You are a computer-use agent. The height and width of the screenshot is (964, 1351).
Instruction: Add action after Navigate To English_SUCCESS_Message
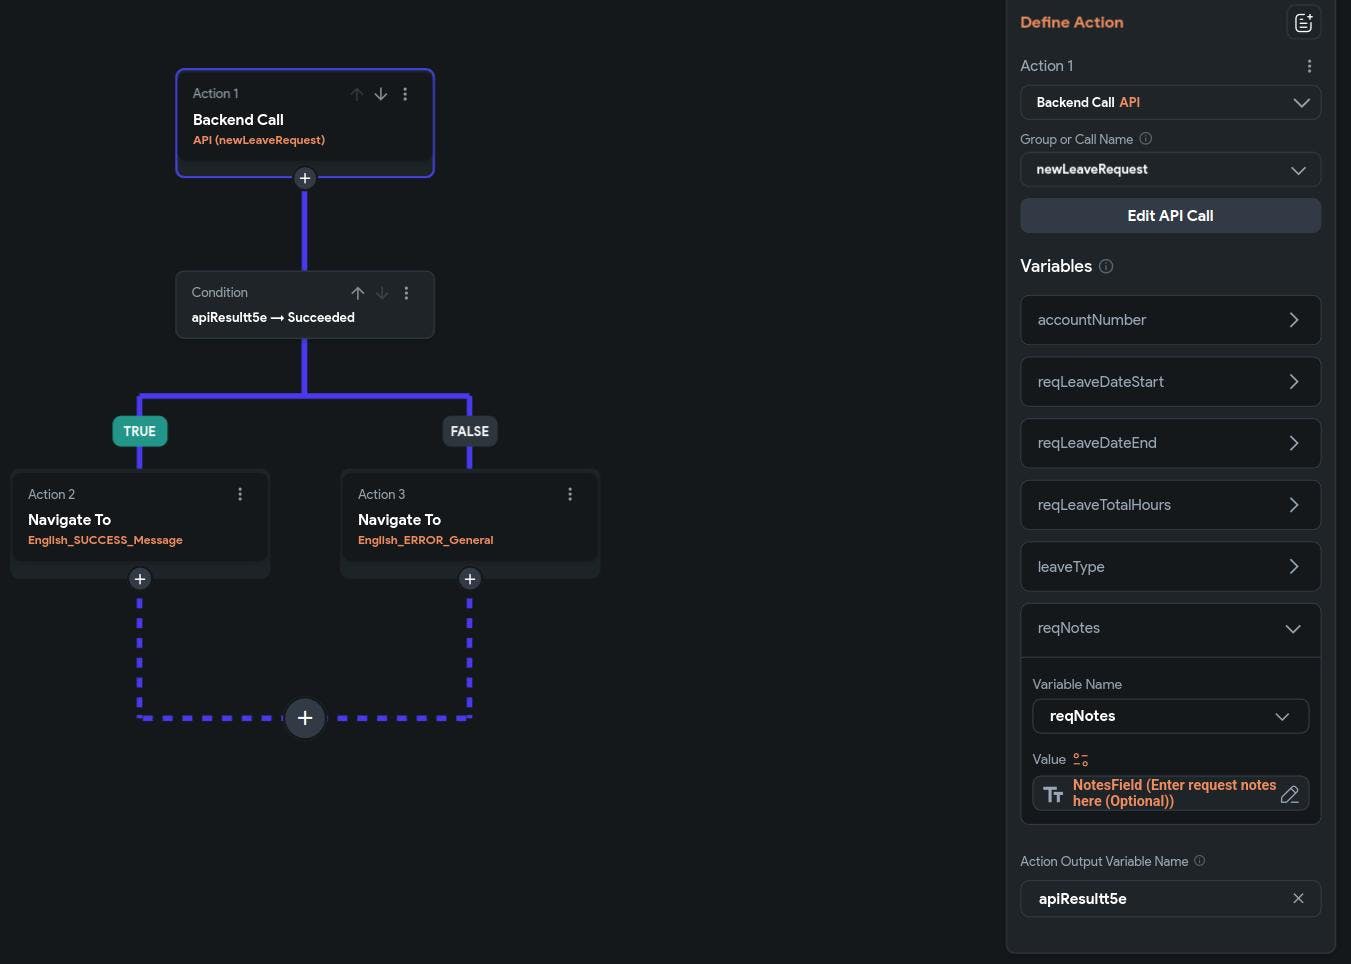coord(140,579)
